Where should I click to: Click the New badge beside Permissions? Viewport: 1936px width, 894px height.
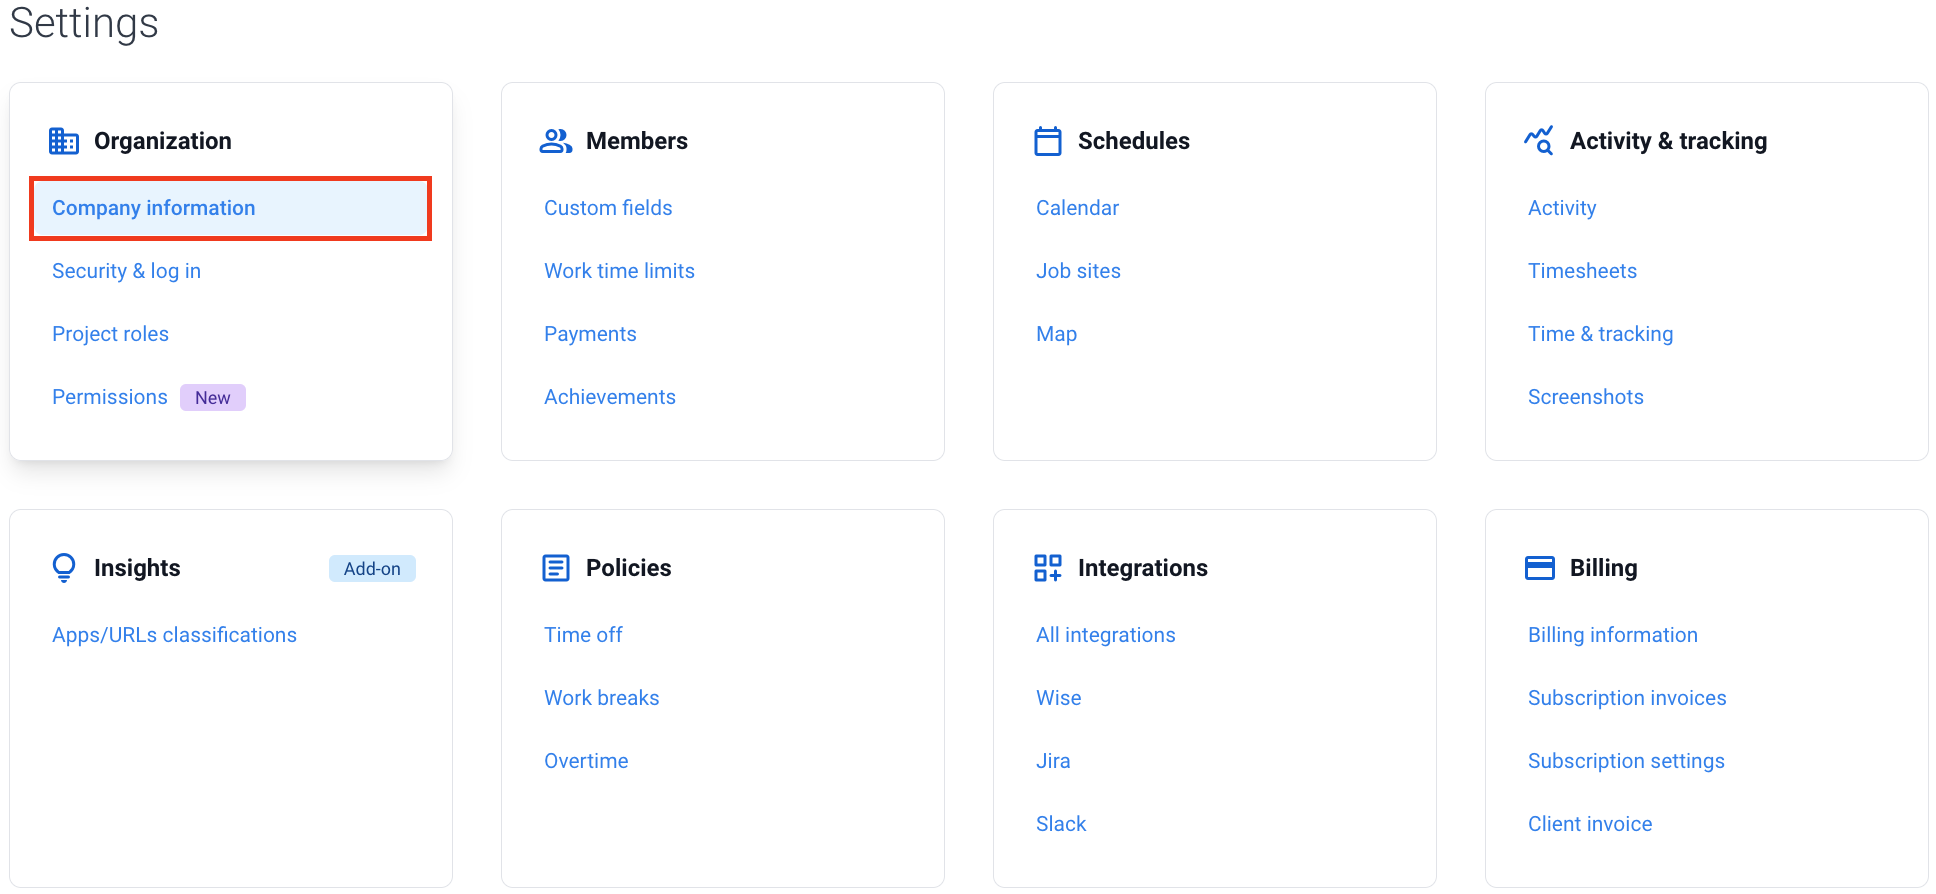coord(213,398)
